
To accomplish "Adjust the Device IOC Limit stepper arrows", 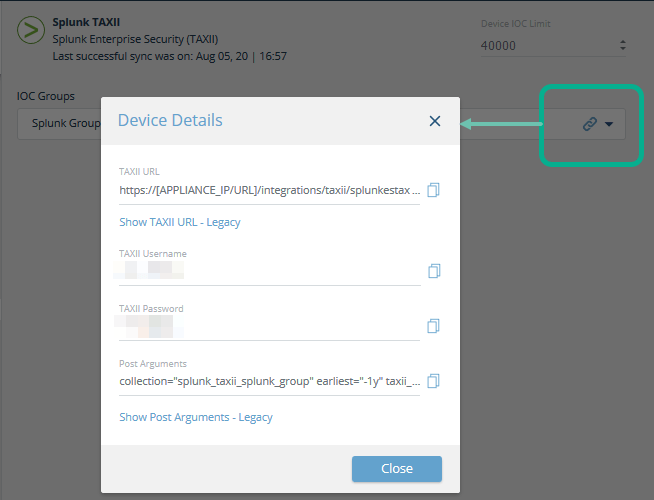I will (x=623, y=45).
